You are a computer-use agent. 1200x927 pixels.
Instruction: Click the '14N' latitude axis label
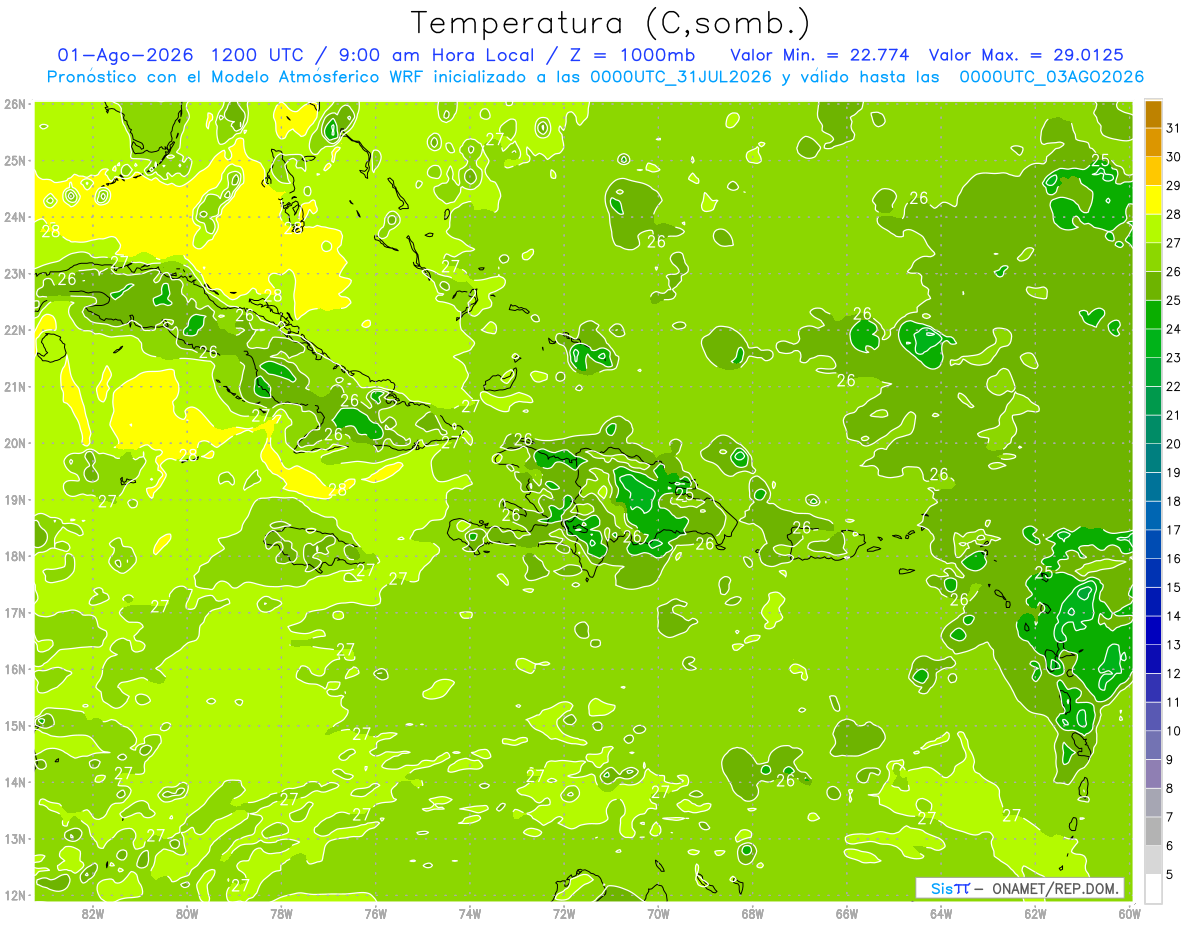coord(15,782)
